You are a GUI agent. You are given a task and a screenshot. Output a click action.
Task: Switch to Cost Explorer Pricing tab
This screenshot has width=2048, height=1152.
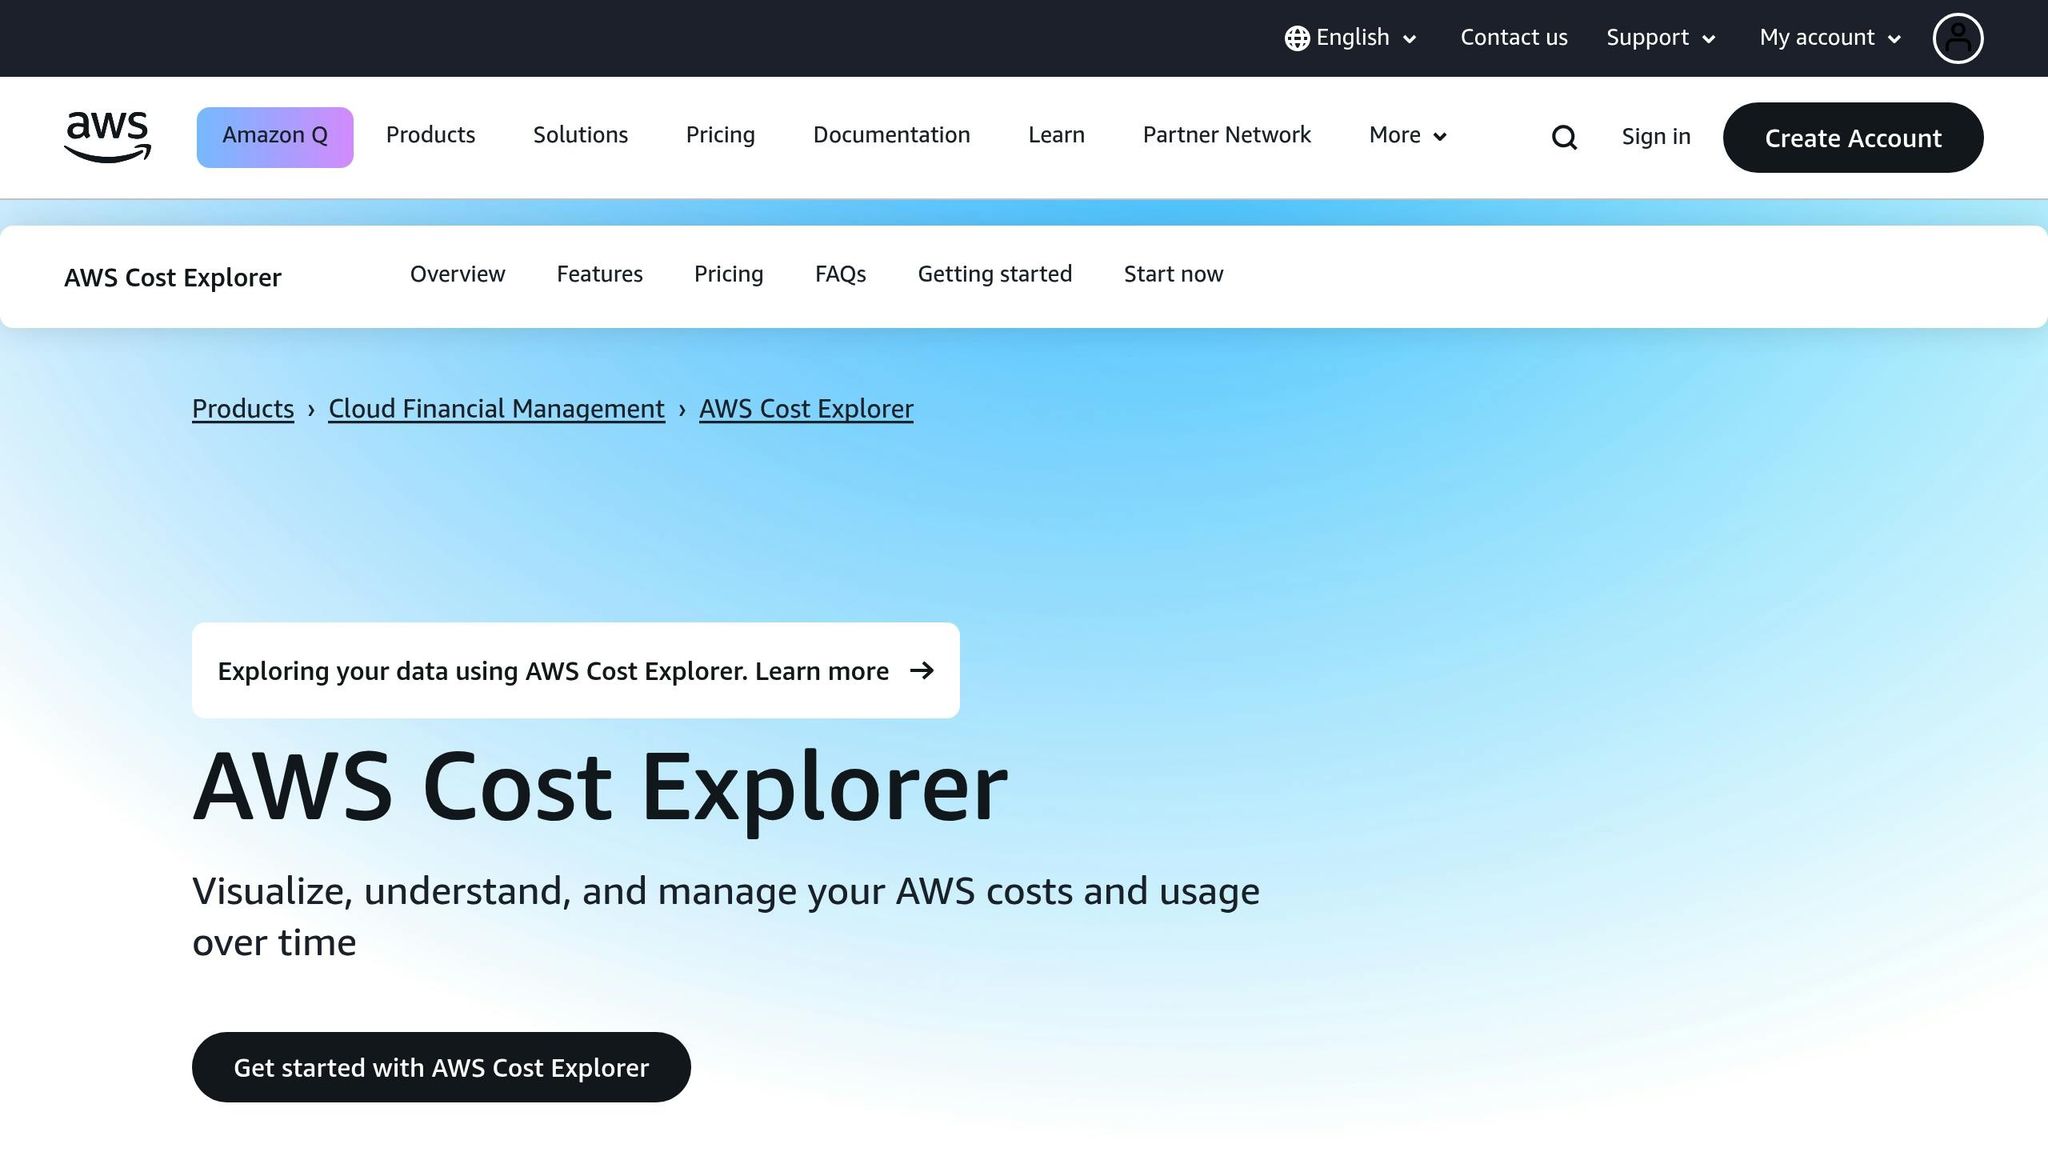pyautogui.click(x=728, y=274)
